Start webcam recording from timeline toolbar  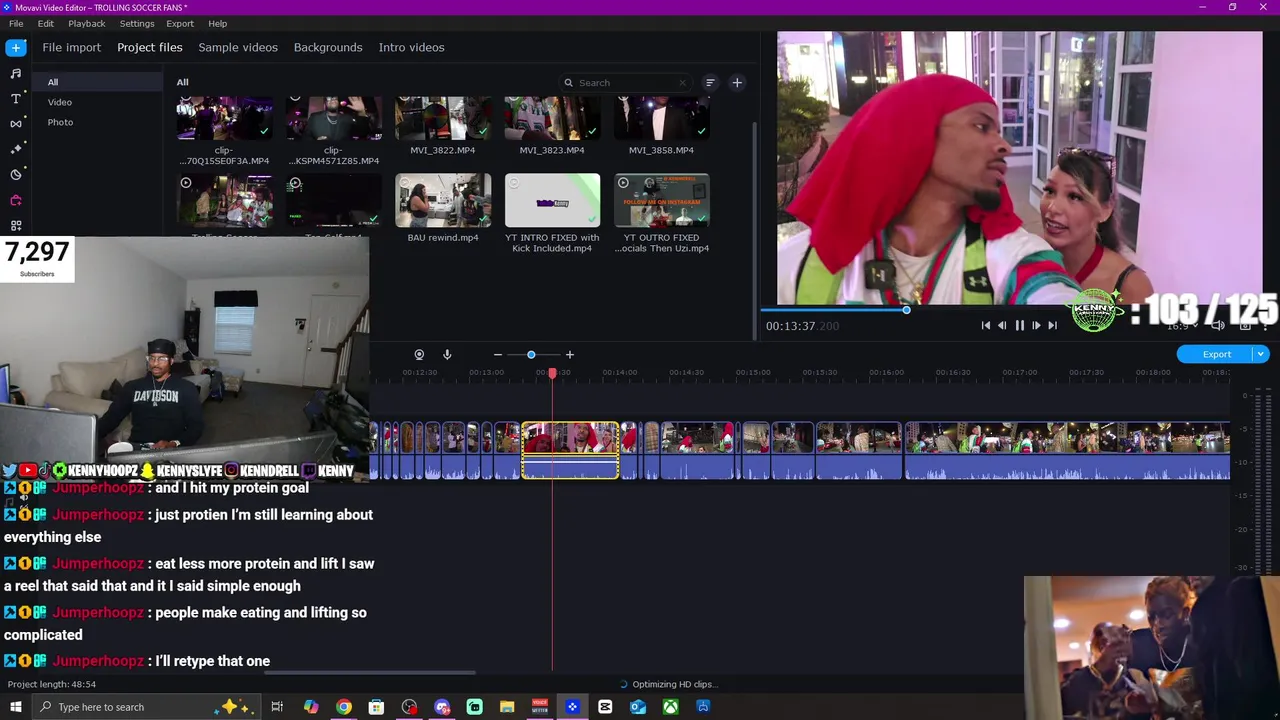(x=419, y=355)
